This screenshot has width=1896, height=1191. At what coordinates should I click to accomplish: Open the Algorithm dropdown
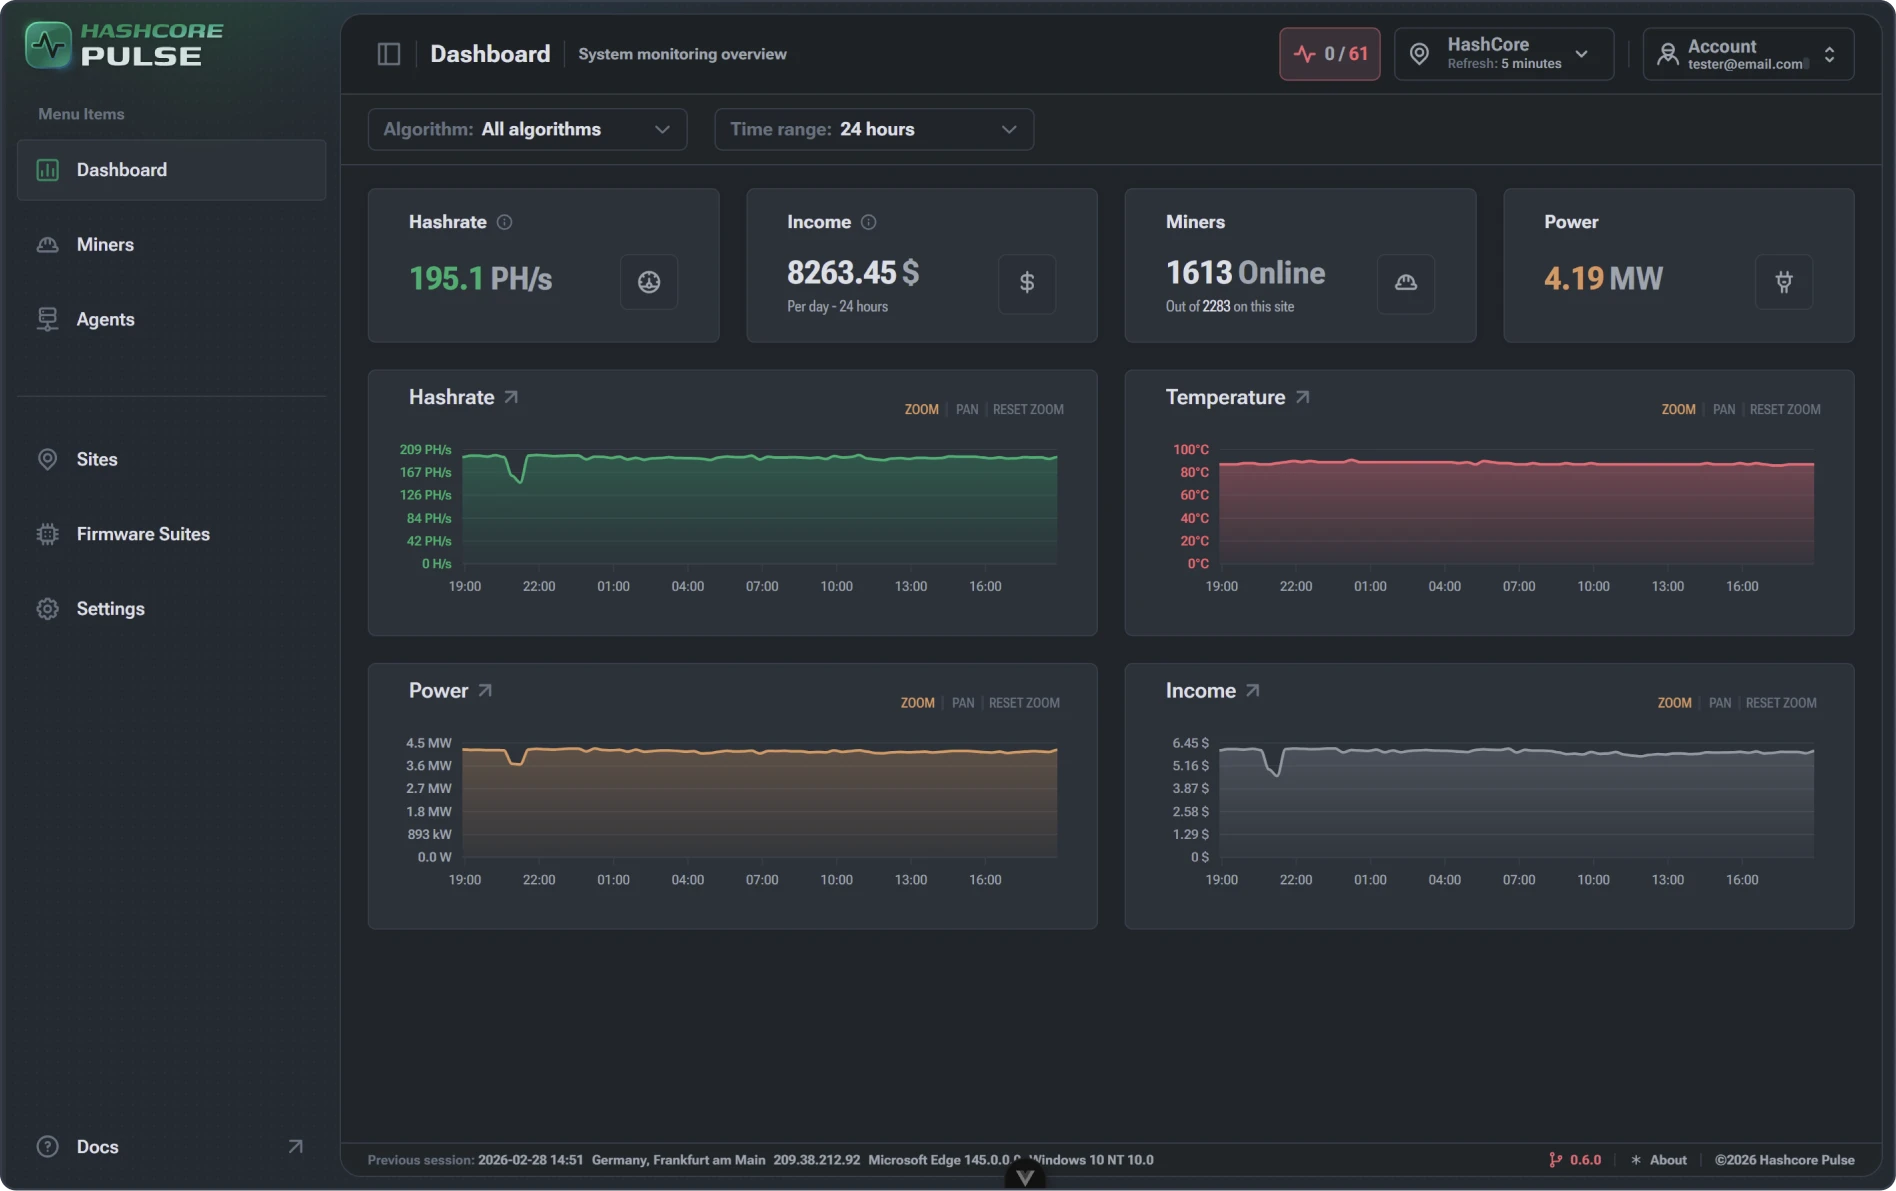click(527, 130)
